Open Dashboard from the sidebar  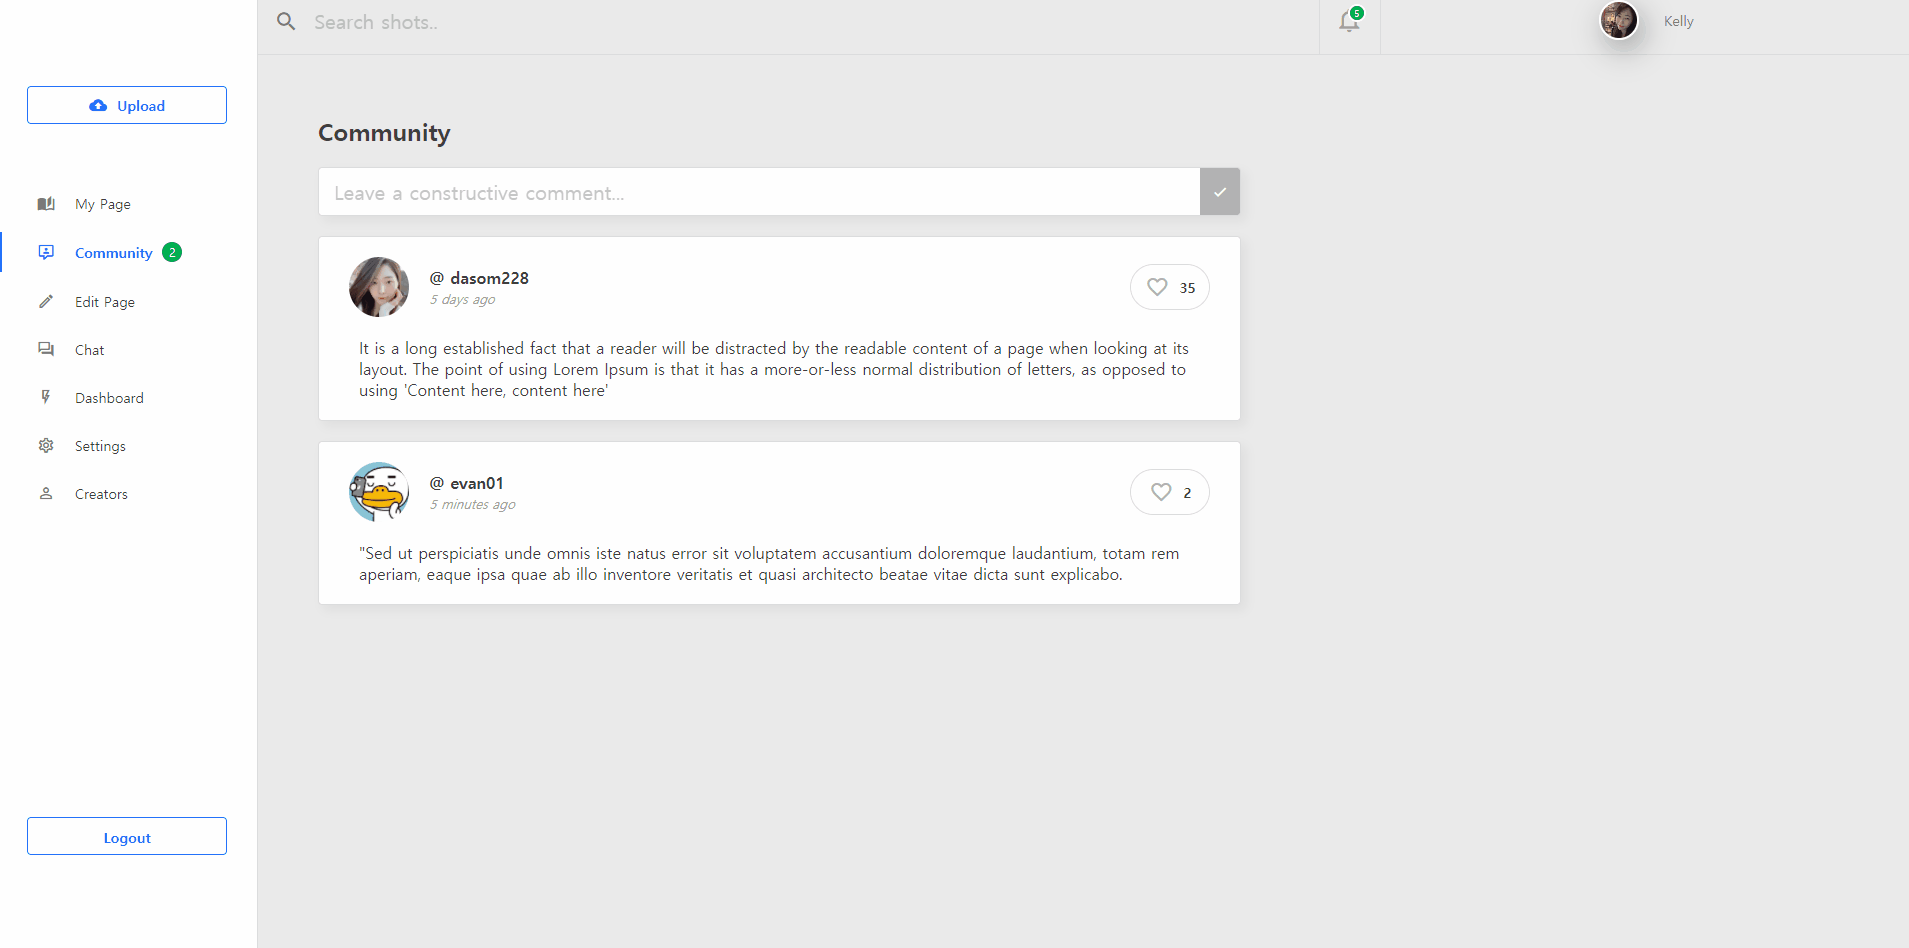[x=109, y=398]
